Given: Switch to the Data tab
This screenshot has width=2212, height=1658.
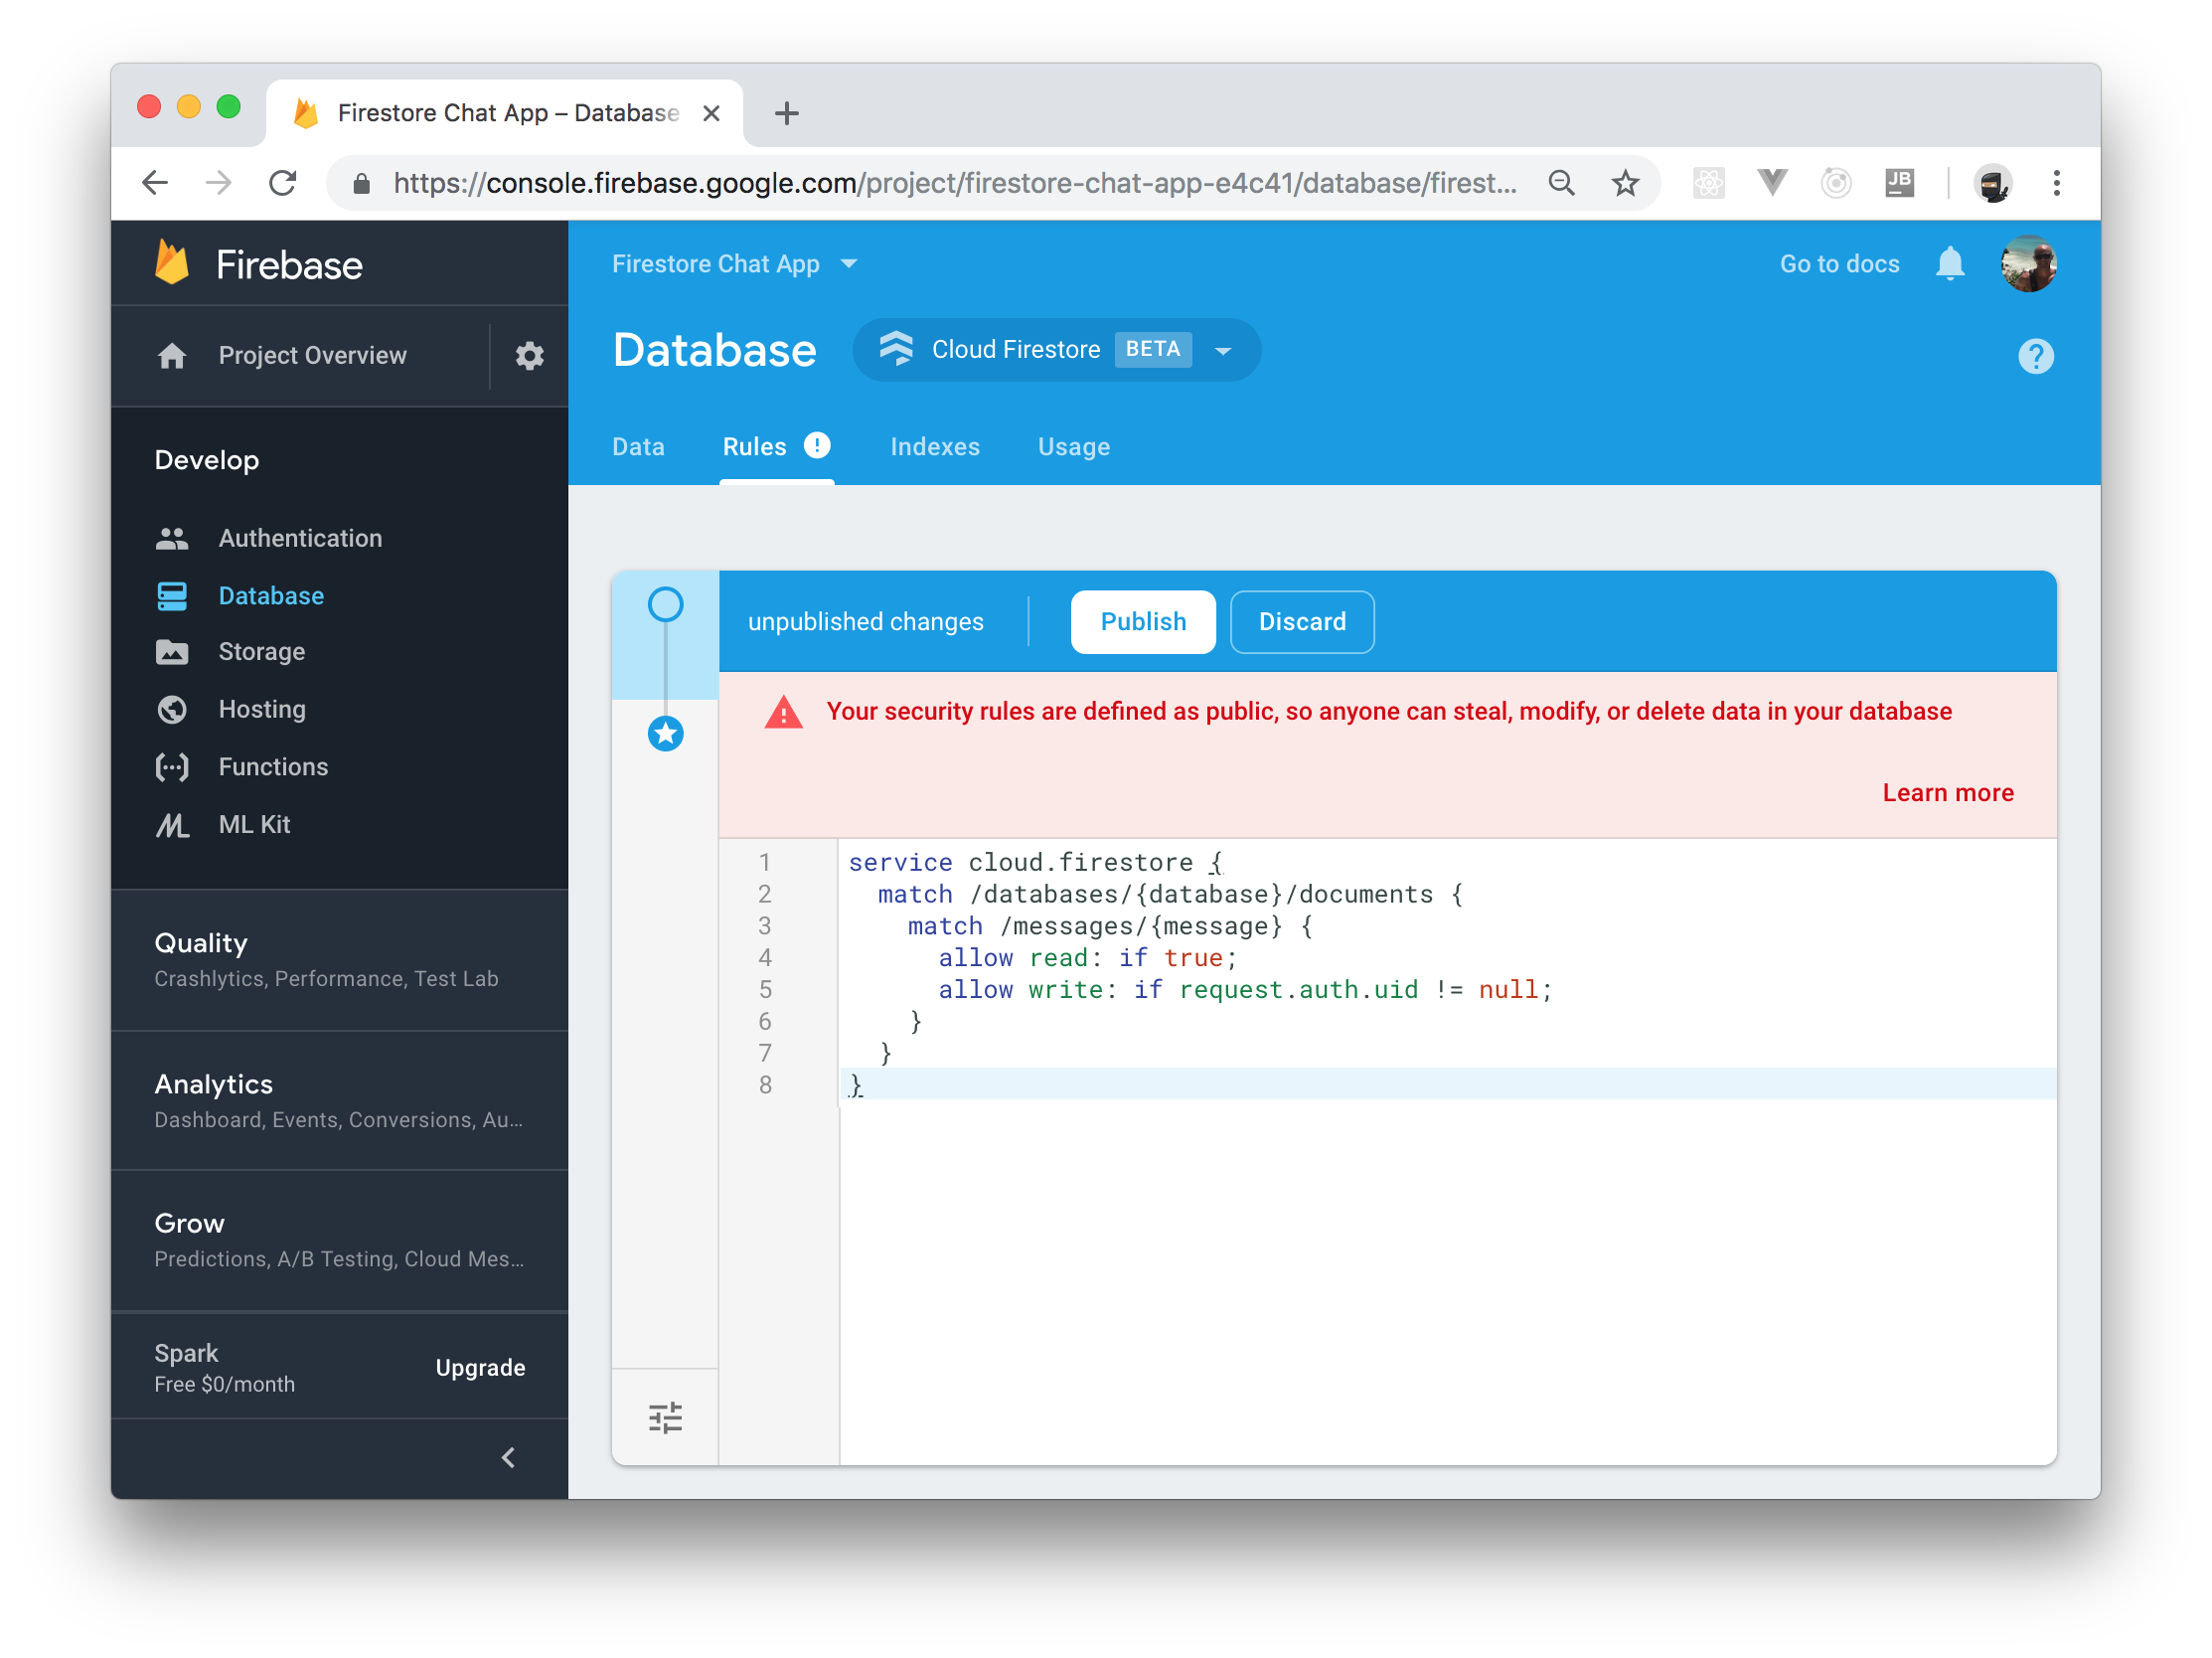Looking at the screenshot, I should coord(638,447).
